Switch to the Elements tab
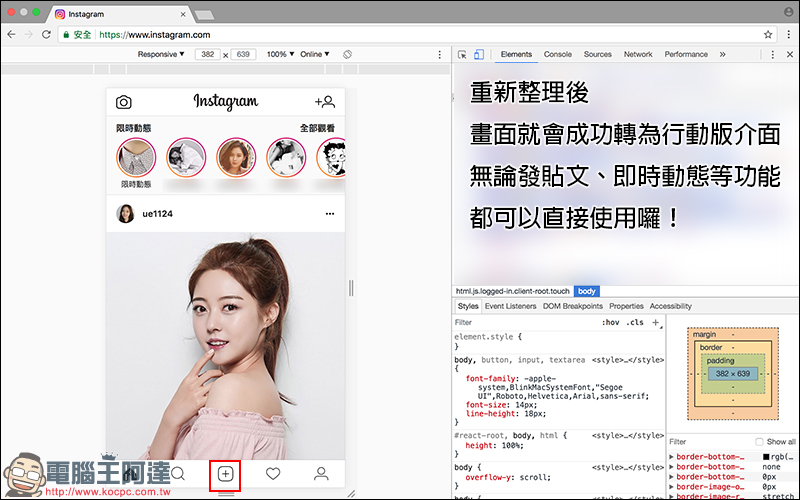The image size is (800, 500). tap(516, 54)
